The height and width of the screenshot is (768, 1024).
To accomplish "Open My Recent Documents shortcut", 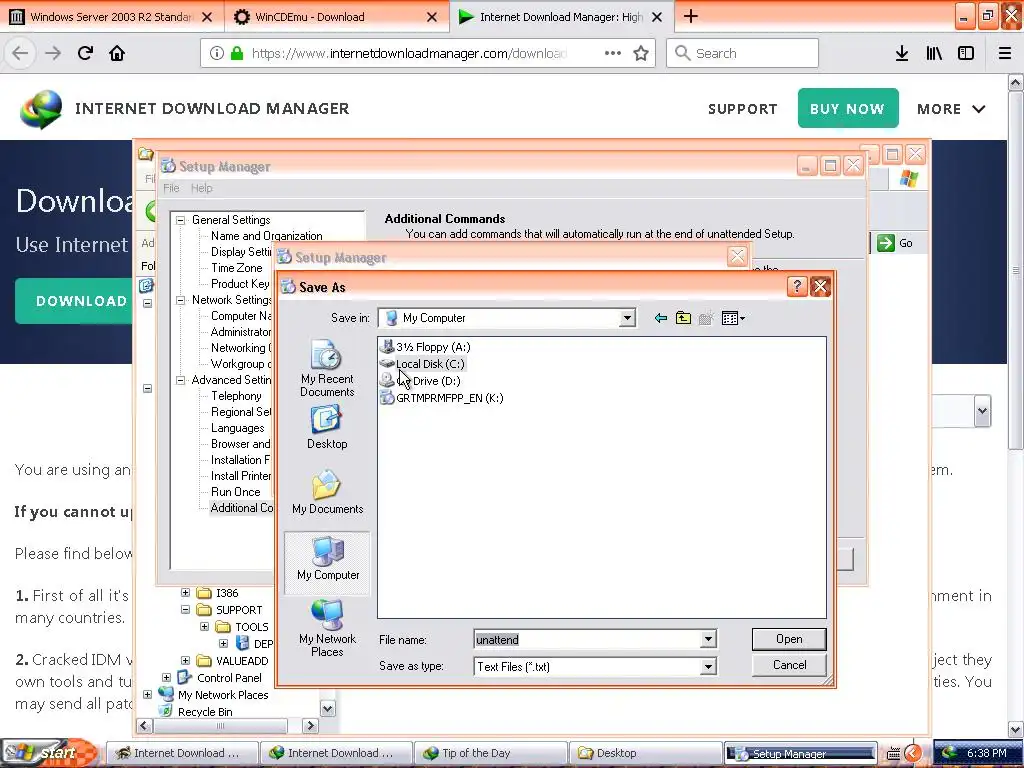I will [x=327, y=368].
